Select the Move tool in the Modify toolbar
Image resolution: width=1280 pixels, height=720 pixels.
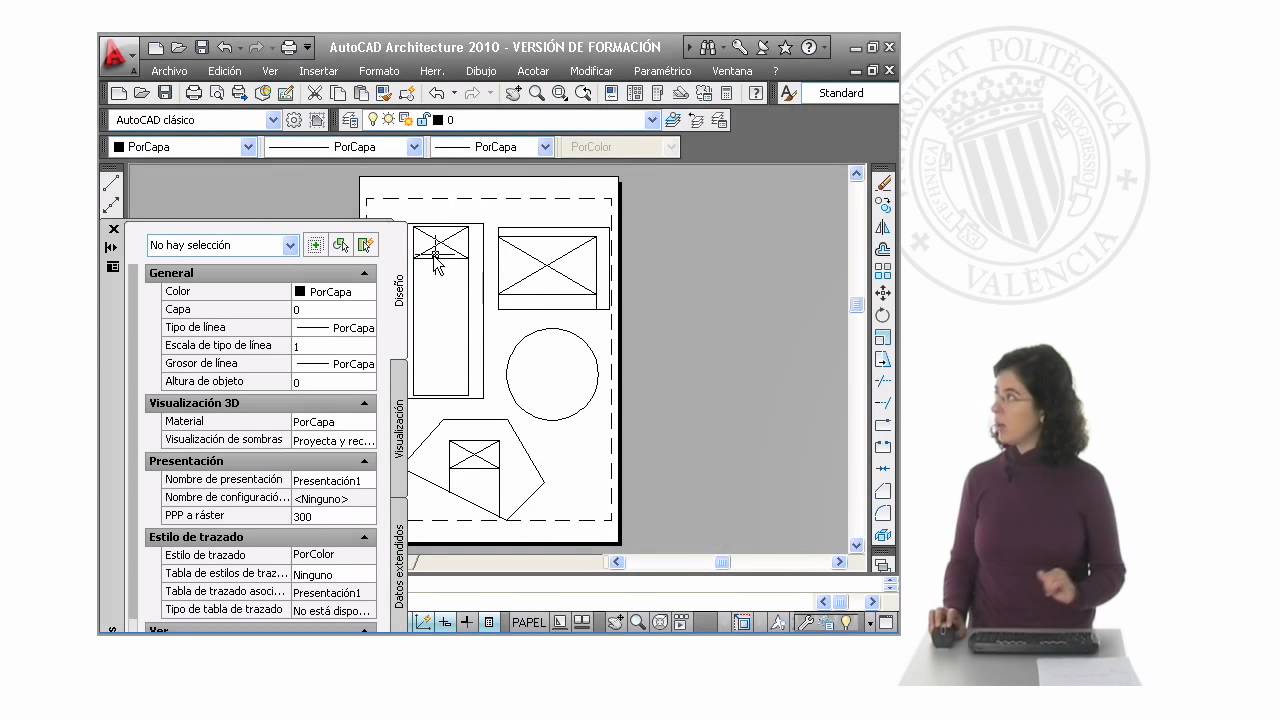[x=883, y=293]
